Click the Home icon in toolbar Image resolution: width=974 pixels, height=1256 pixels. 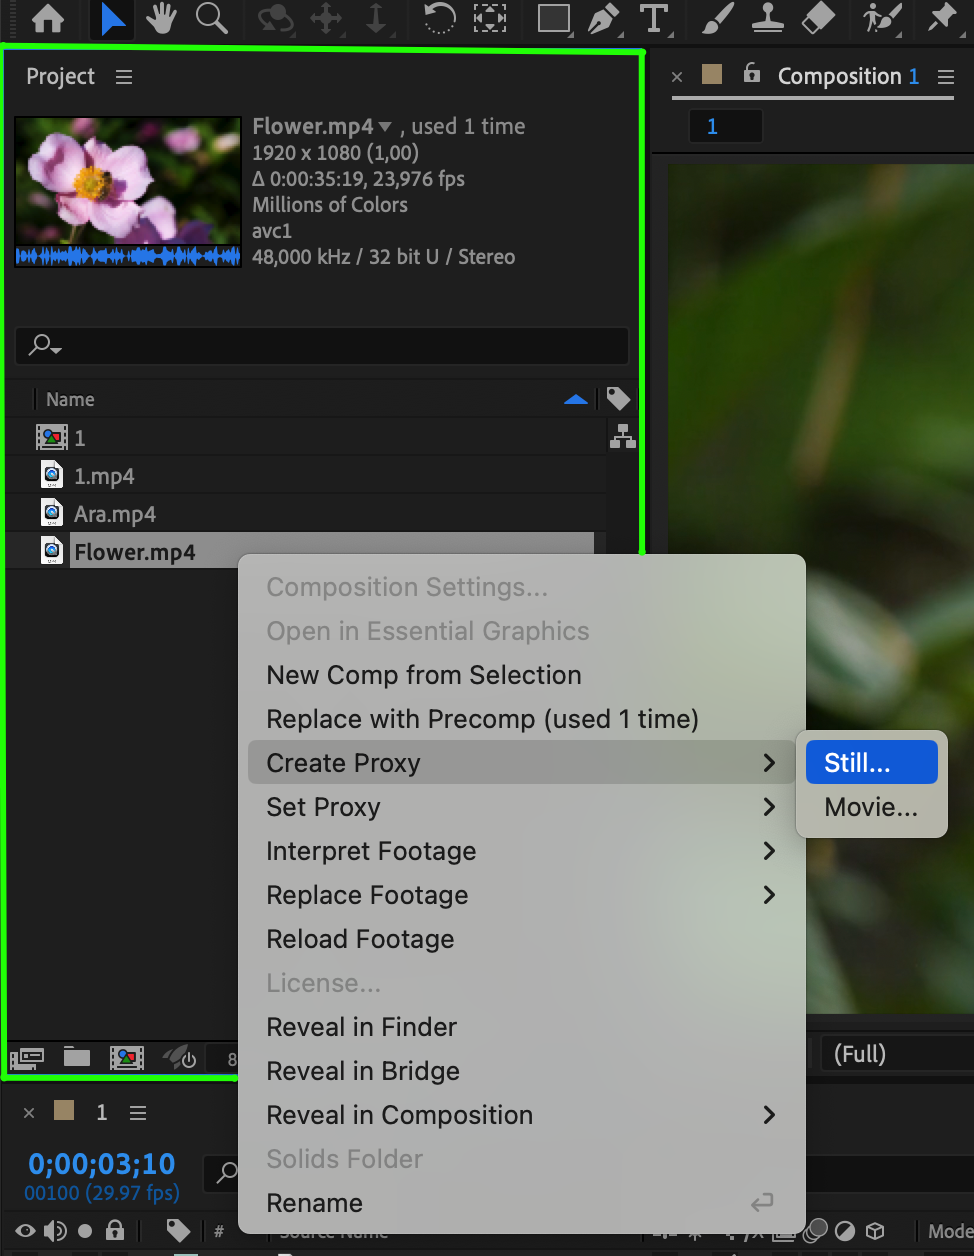point(48,18)
